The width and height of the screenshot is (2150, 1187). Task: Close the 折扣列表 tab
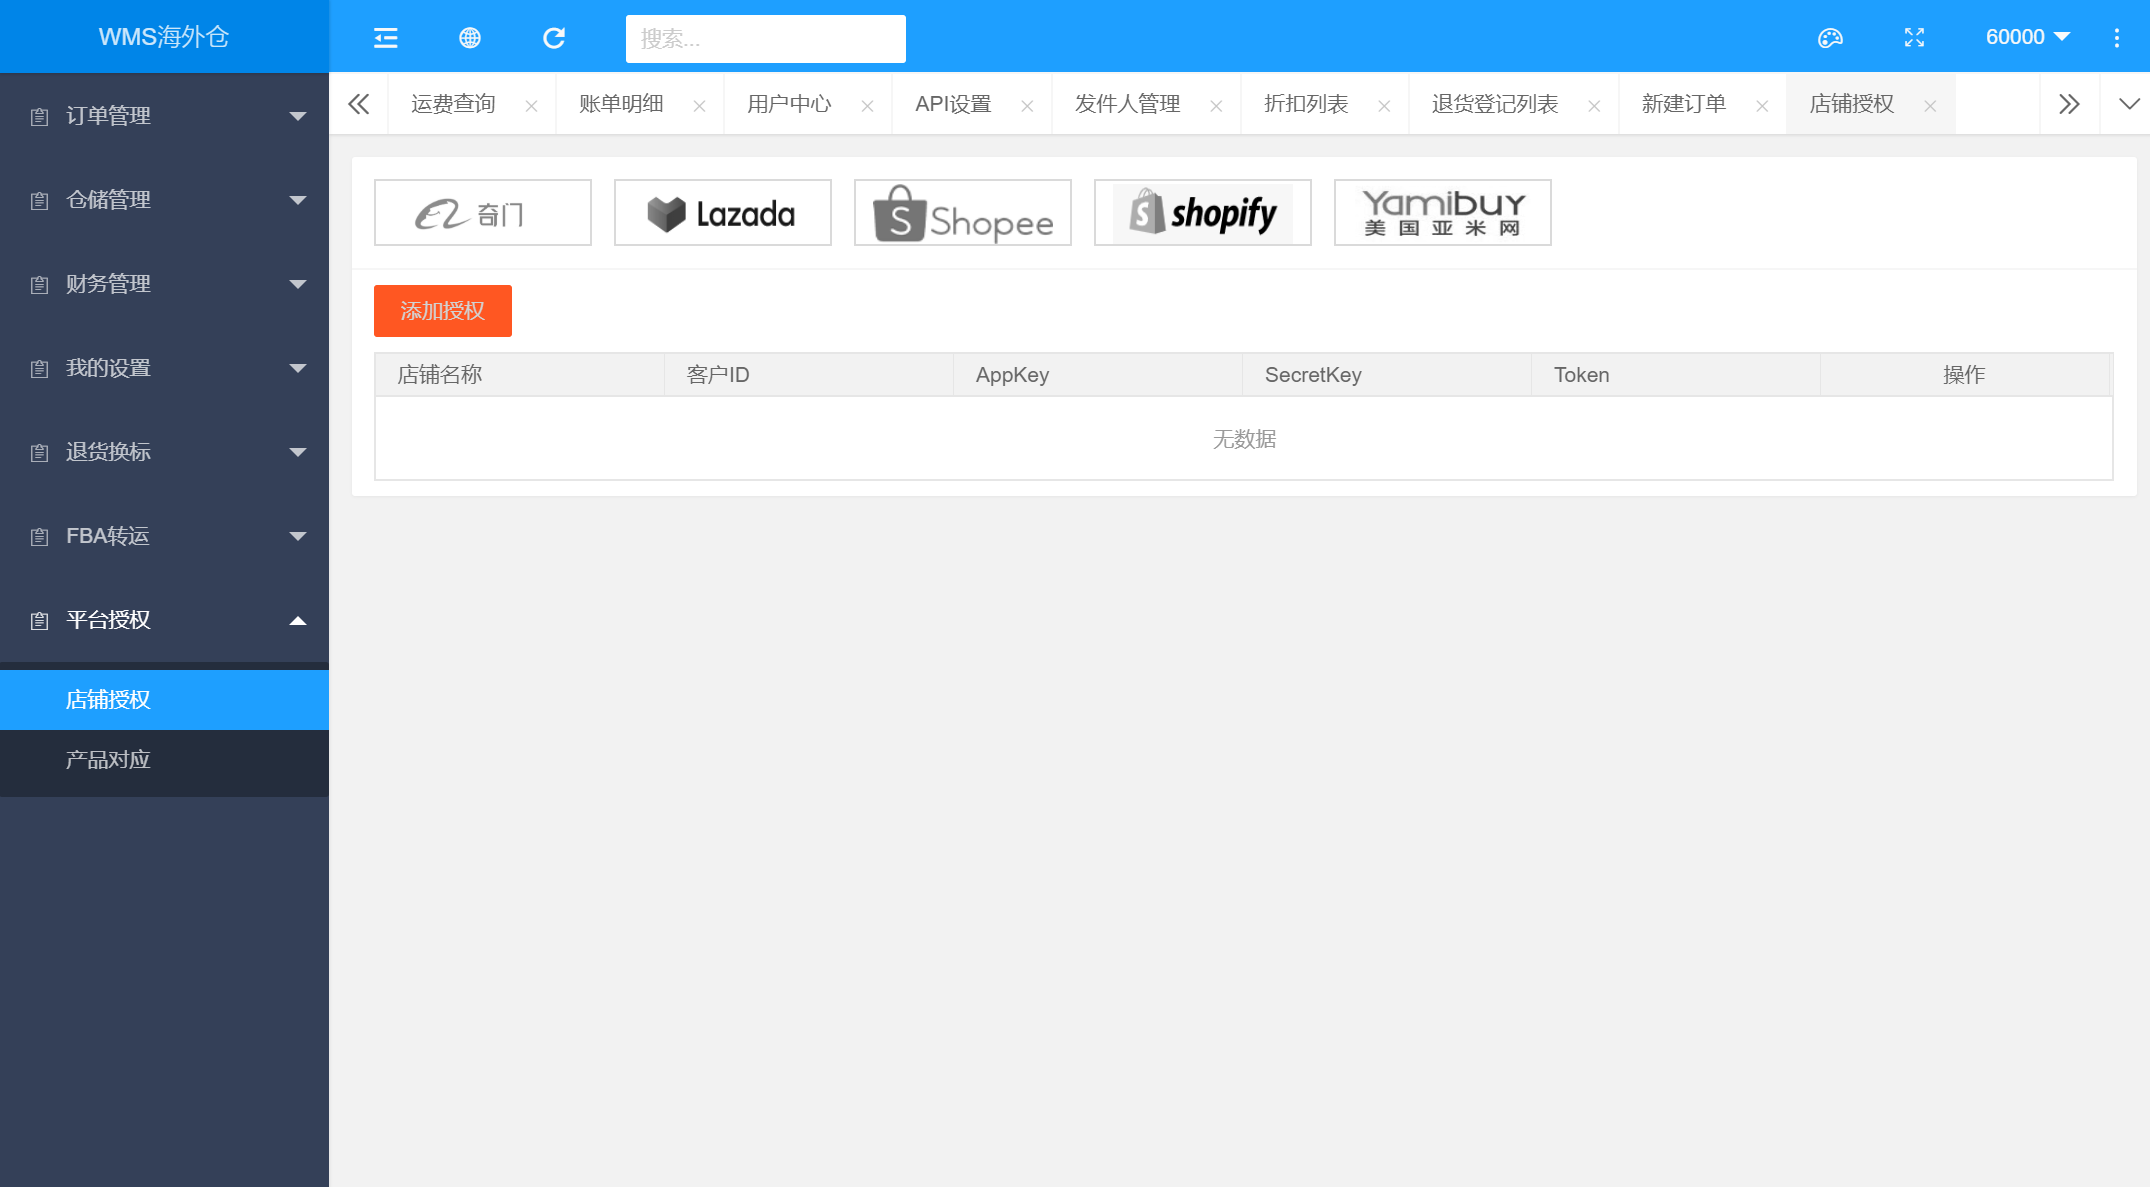[x=1384, y=105]
